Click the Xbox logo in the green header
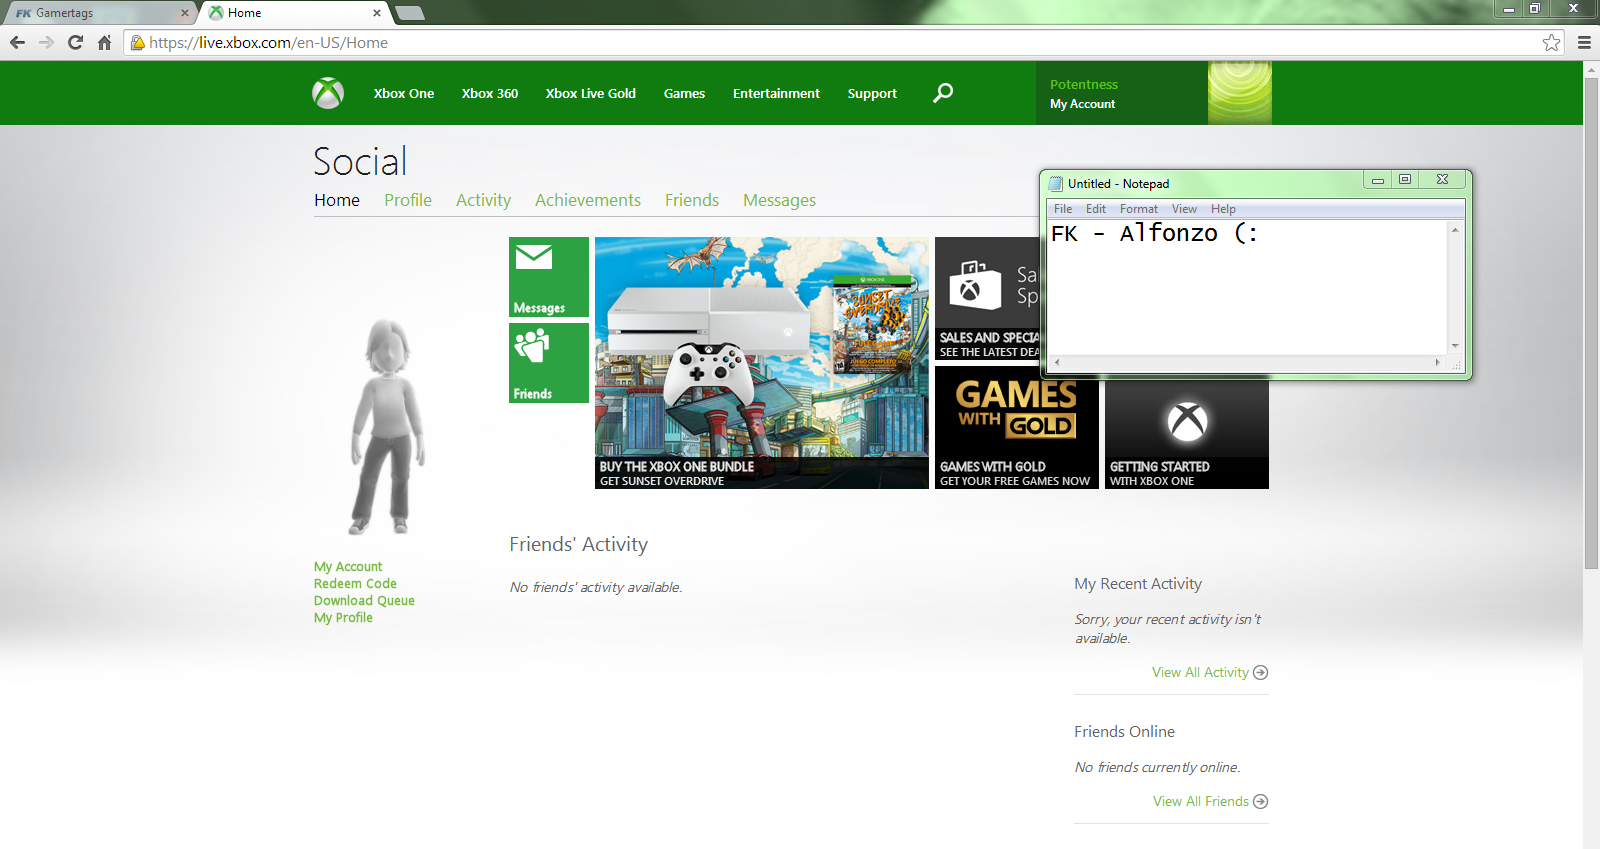This screenshot has width=1600, height=849. [x=328, y=93]
